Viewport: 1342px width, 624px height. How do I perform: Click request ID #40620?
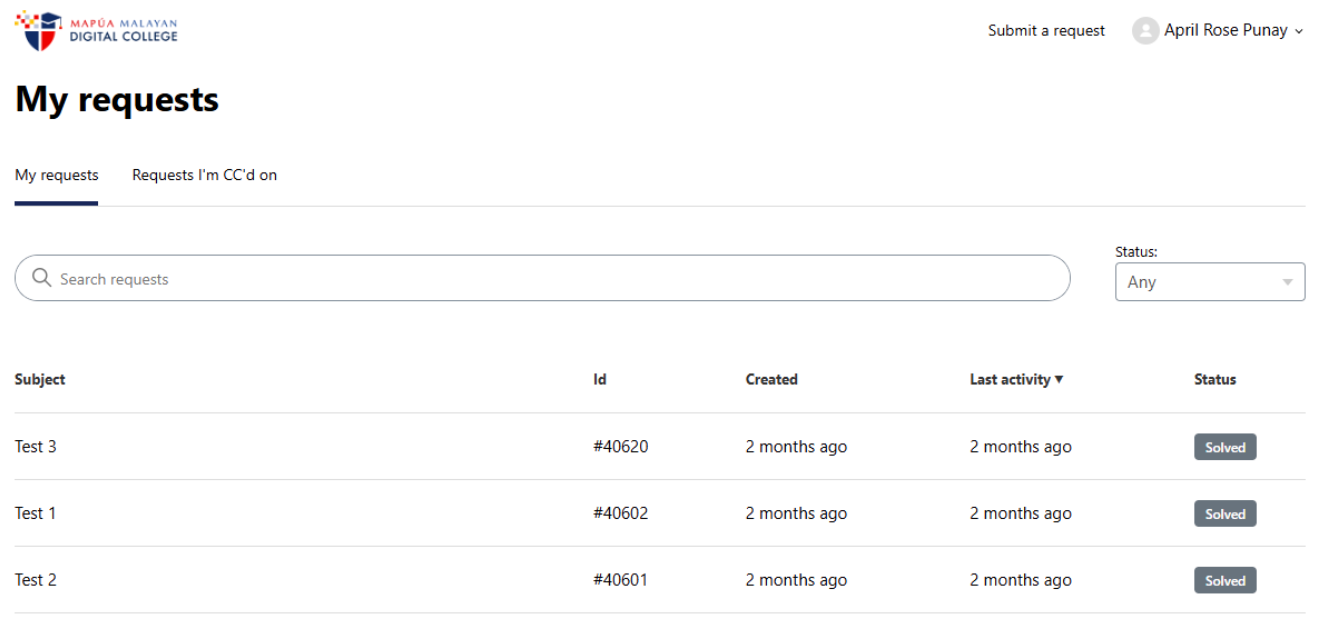620,447
